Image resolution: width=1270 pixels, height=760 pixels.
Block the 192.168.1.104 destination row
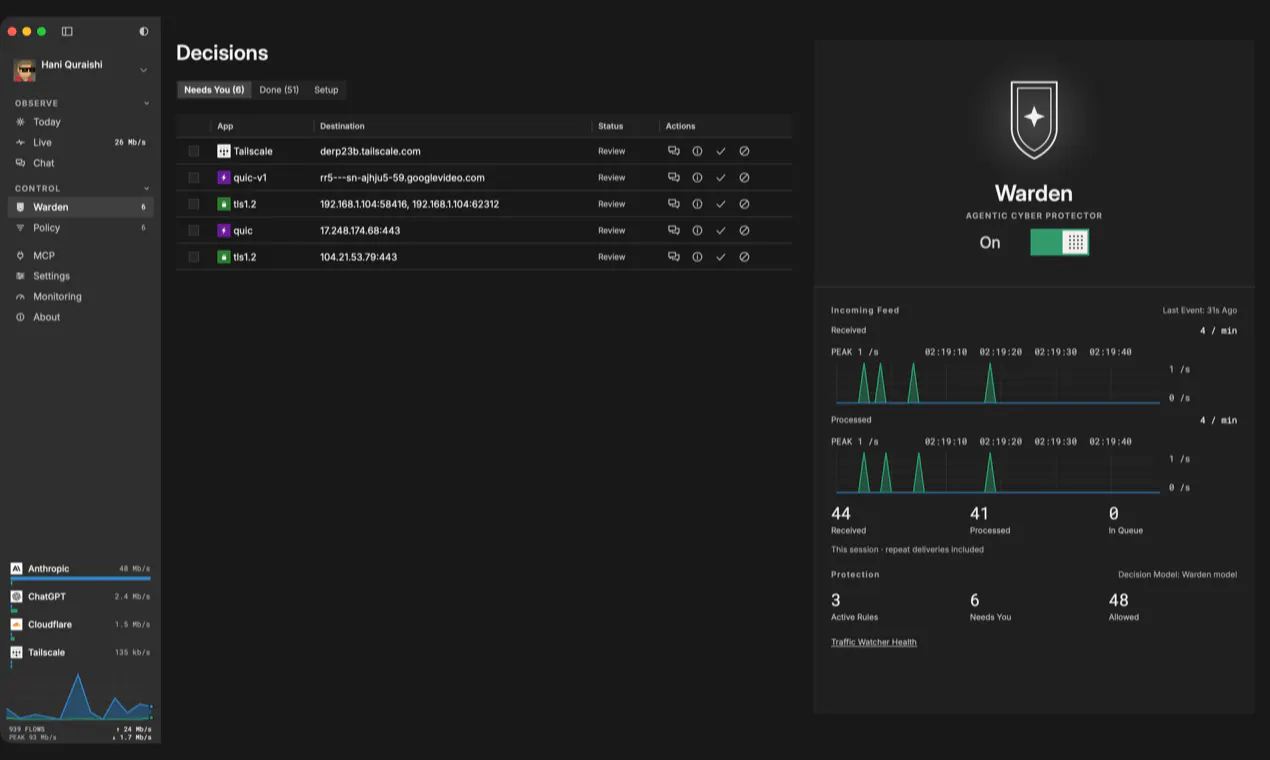coord(744,204)
